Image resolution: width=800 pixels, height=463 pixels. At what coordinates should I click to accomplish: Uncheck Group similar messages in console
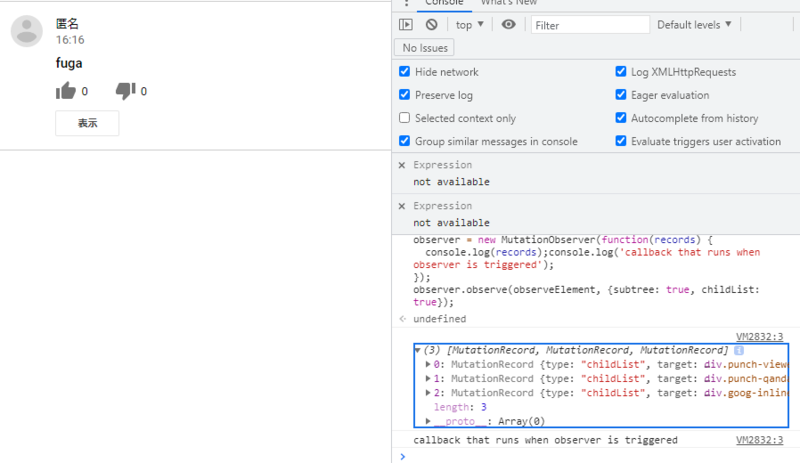coord(405,141)
